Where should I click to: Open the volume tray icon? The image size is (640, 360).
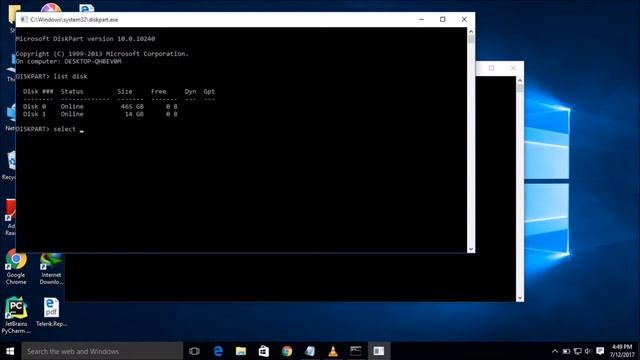(588, 351)
